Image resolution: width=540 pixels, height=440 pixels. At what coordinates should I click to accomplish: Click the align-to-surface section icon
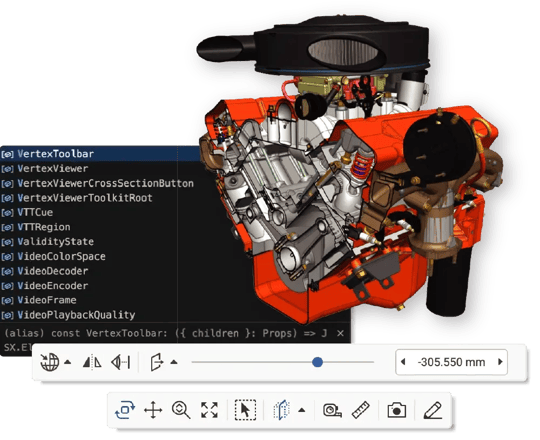(x=121, y=362)
